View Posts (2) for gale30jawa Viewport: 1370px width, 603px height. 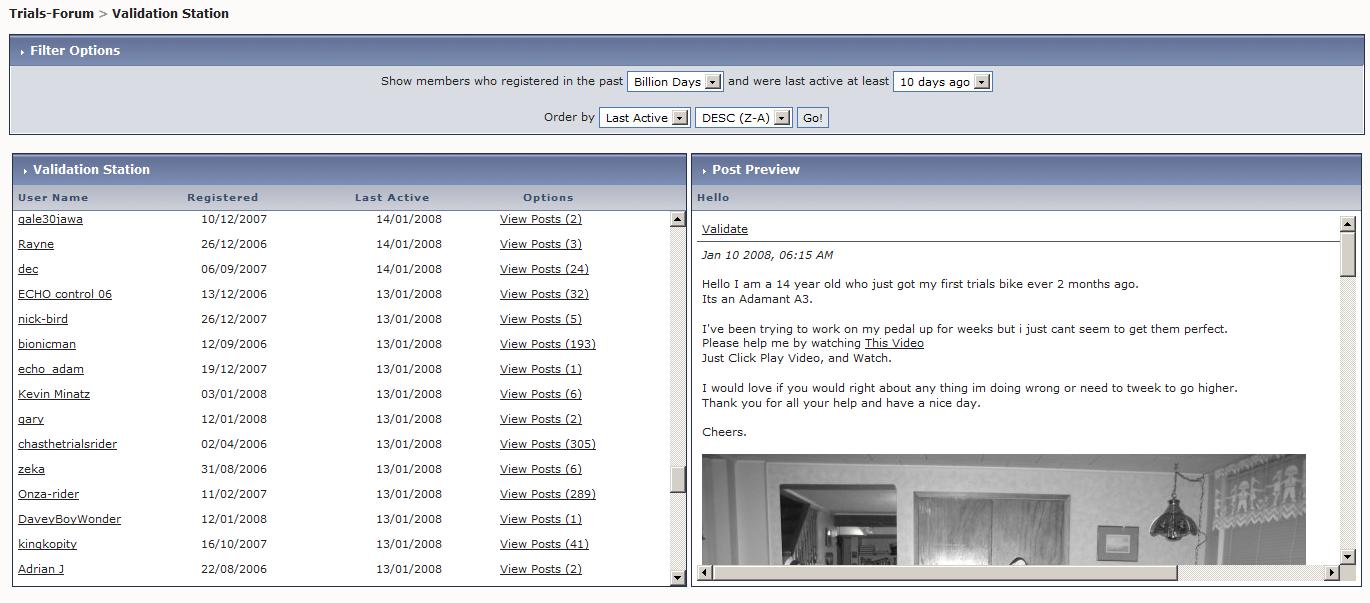541,219
